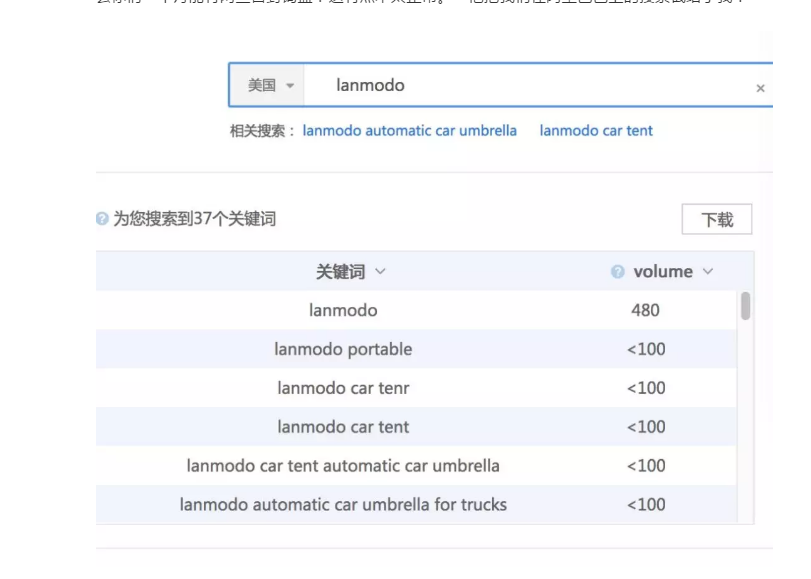The width and height of the screenshot is (811, 579).
Task: Sort by the 关键词 column chevron
Action: pyautogui.click(x=380, y=271)
